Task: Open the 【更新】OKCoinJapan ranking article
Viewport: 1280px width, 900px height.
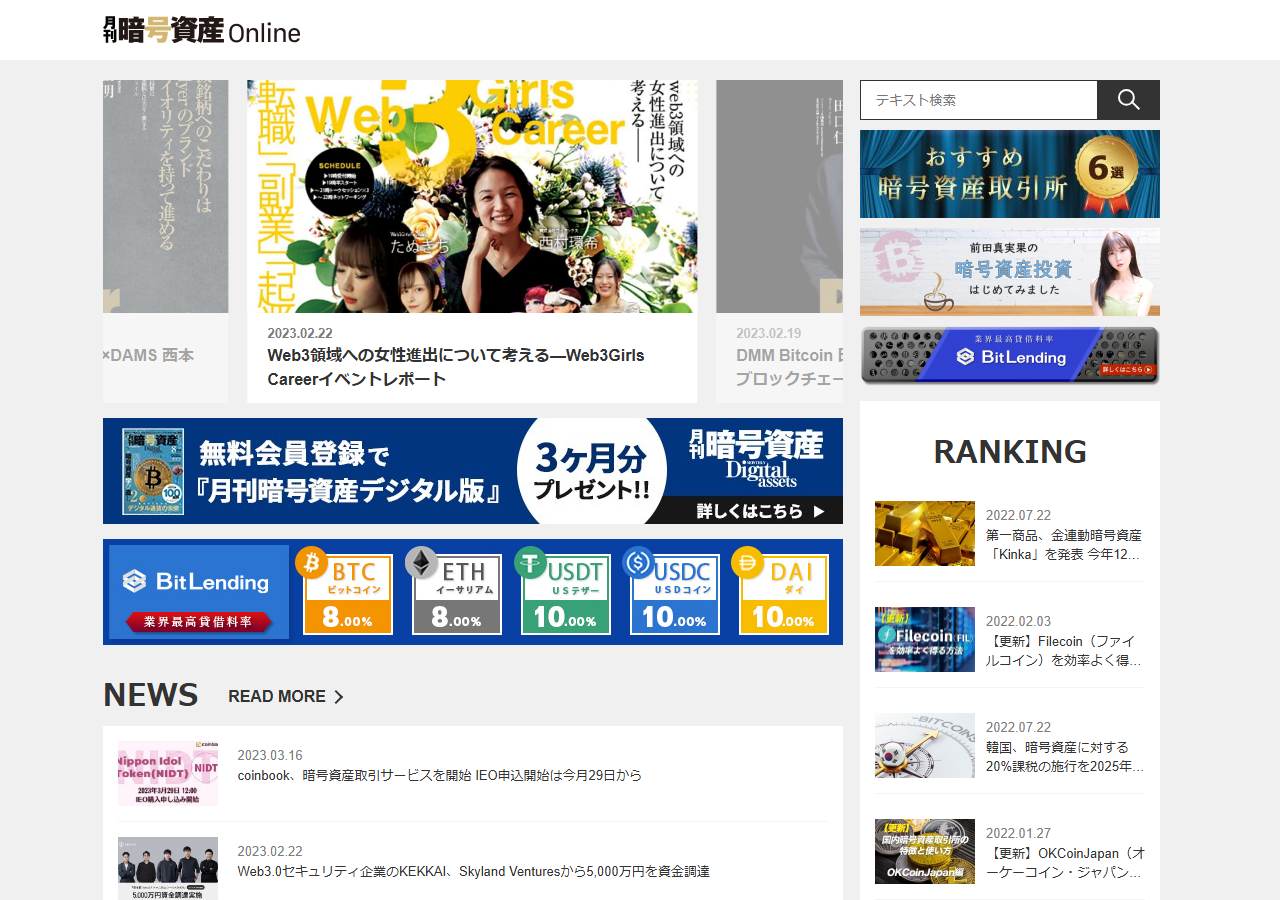Action: [x=1065, y=863]
